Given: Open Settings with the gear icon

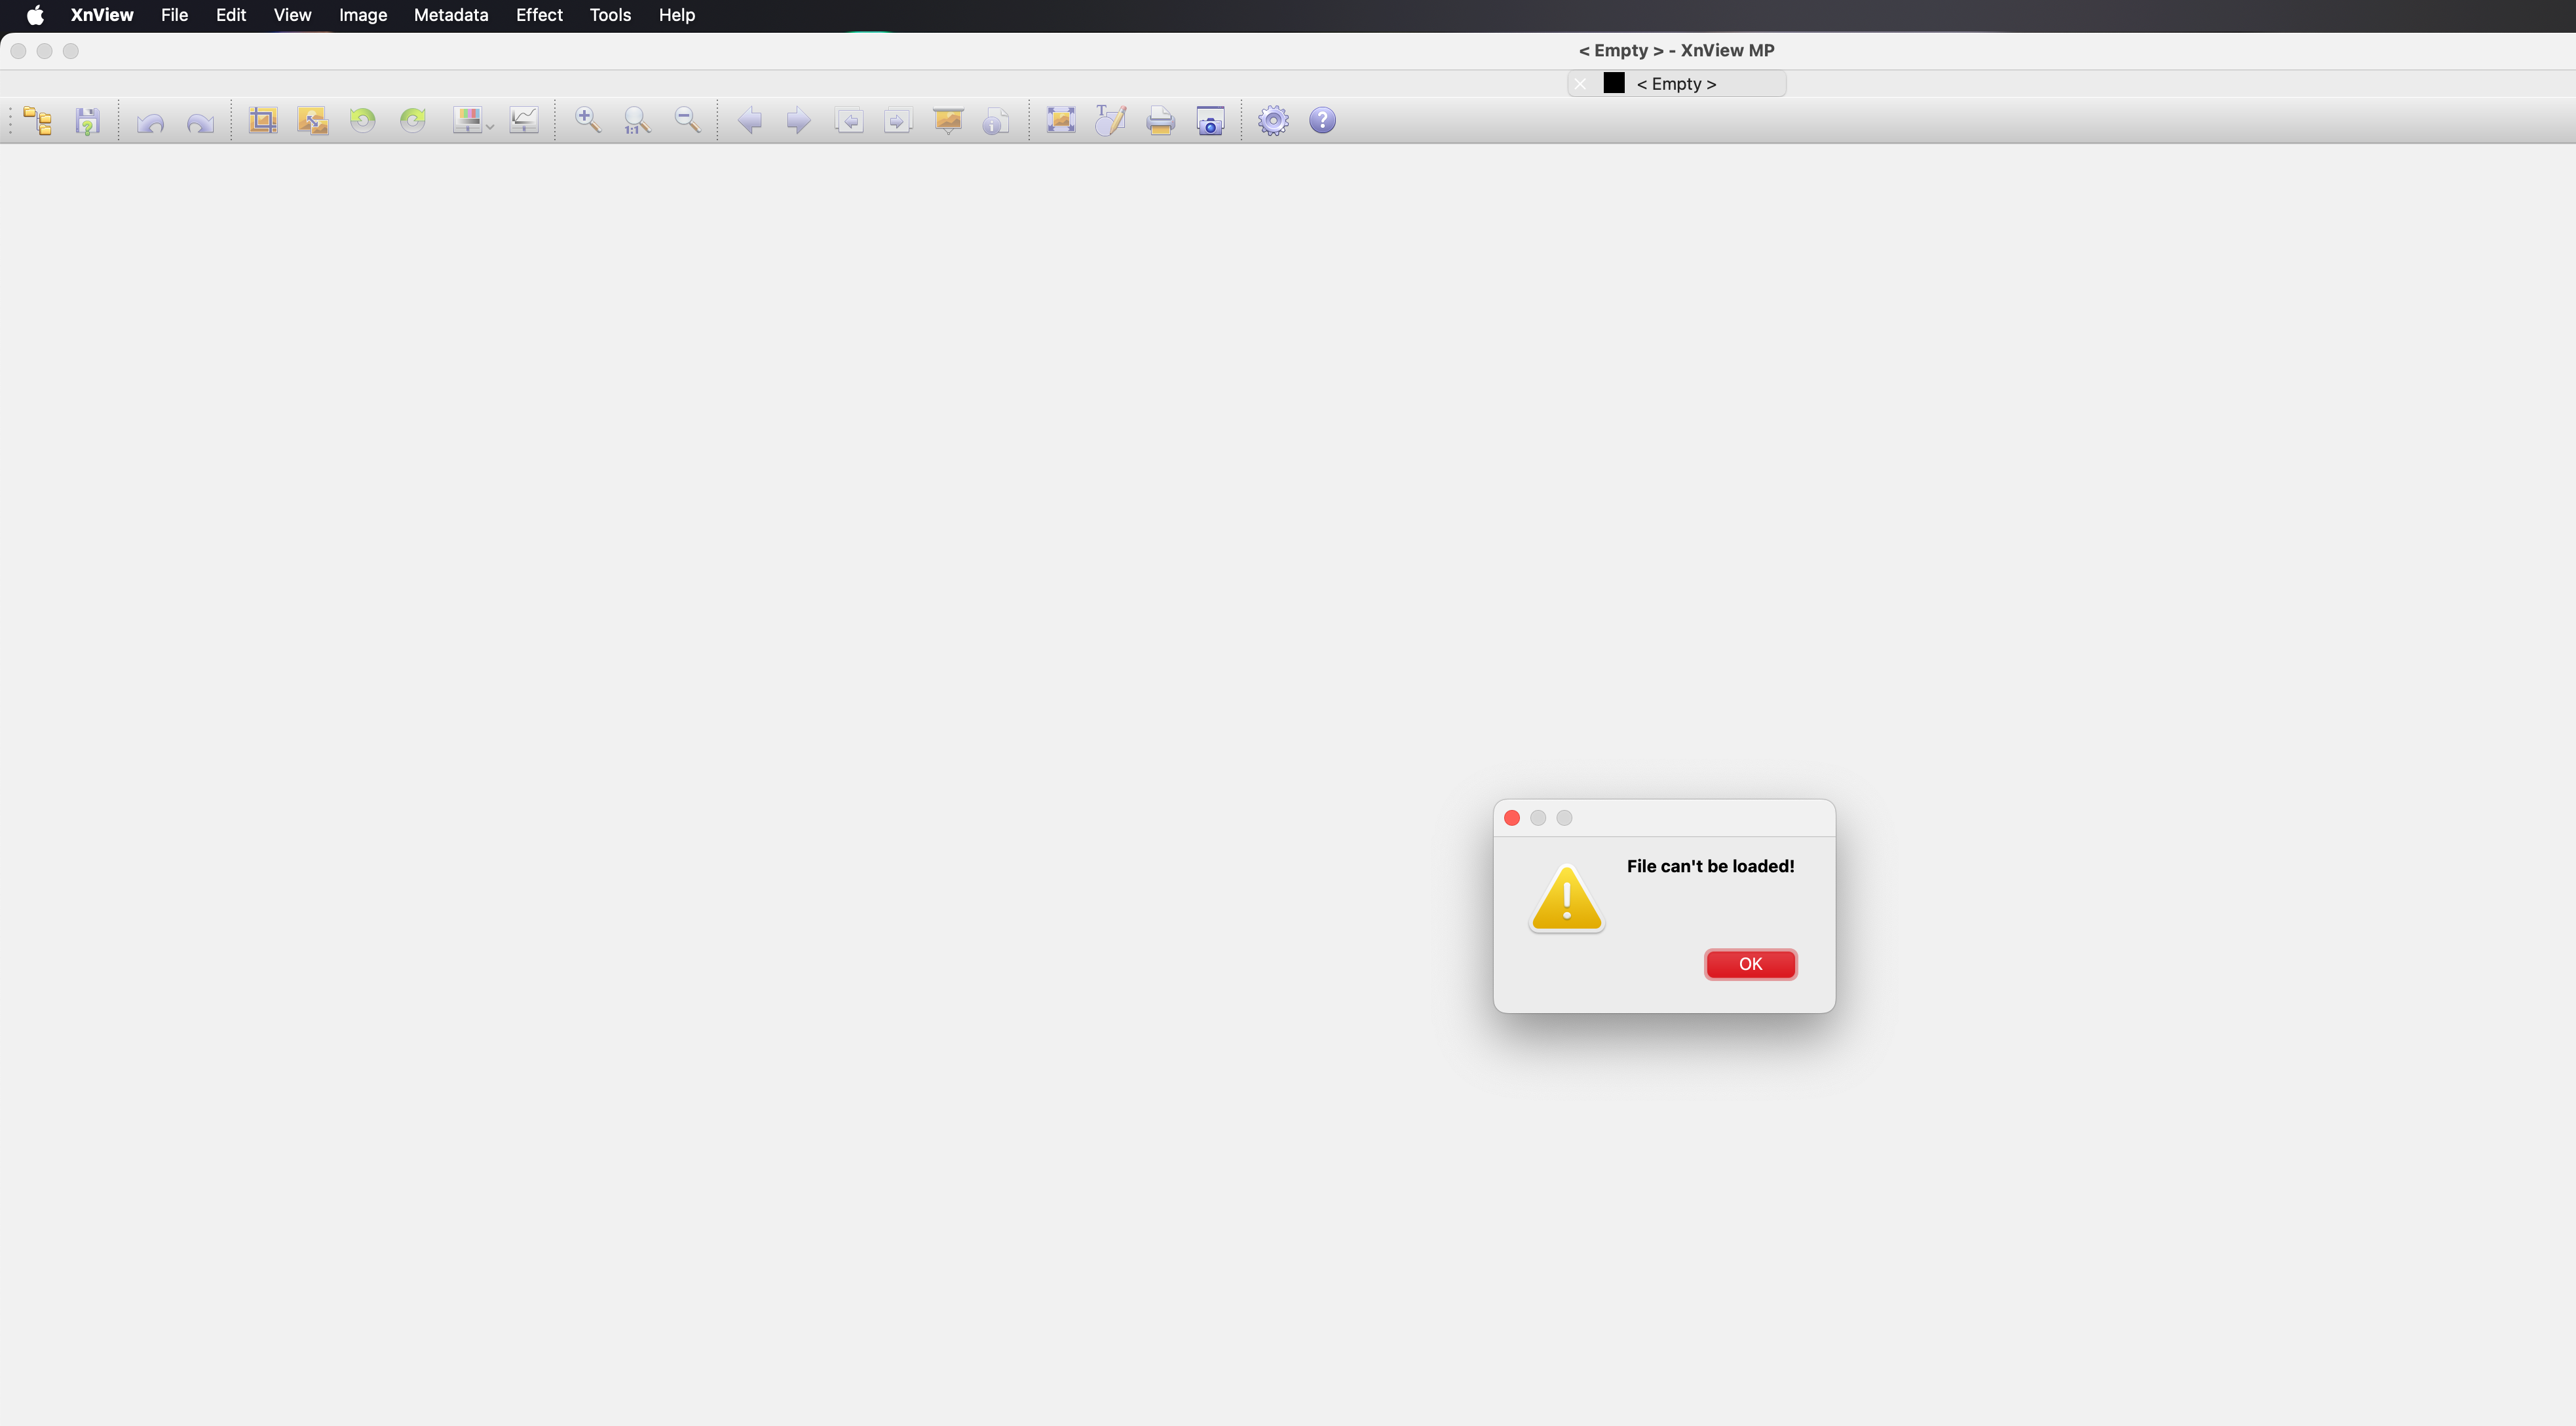Looking at the screenshot, I should coord(1272,121).
